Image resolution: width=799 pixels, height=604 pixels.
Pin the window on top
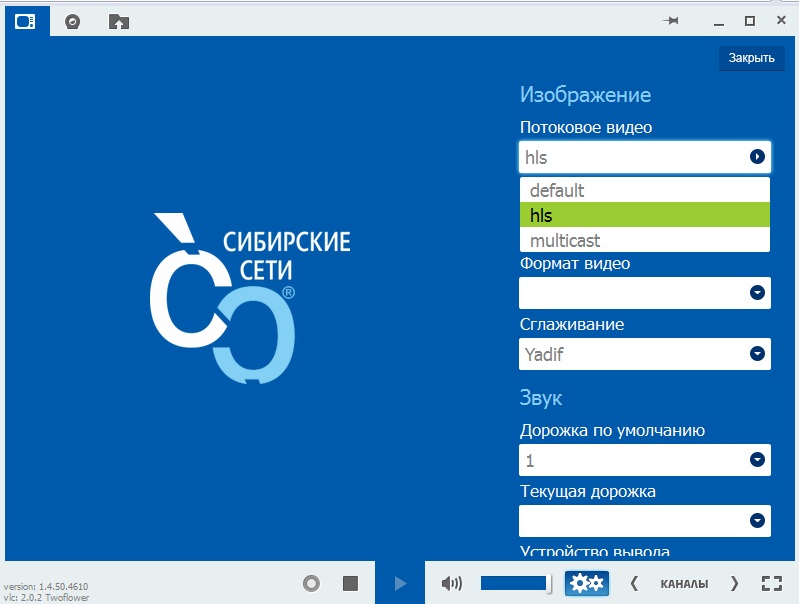[671, 20]
